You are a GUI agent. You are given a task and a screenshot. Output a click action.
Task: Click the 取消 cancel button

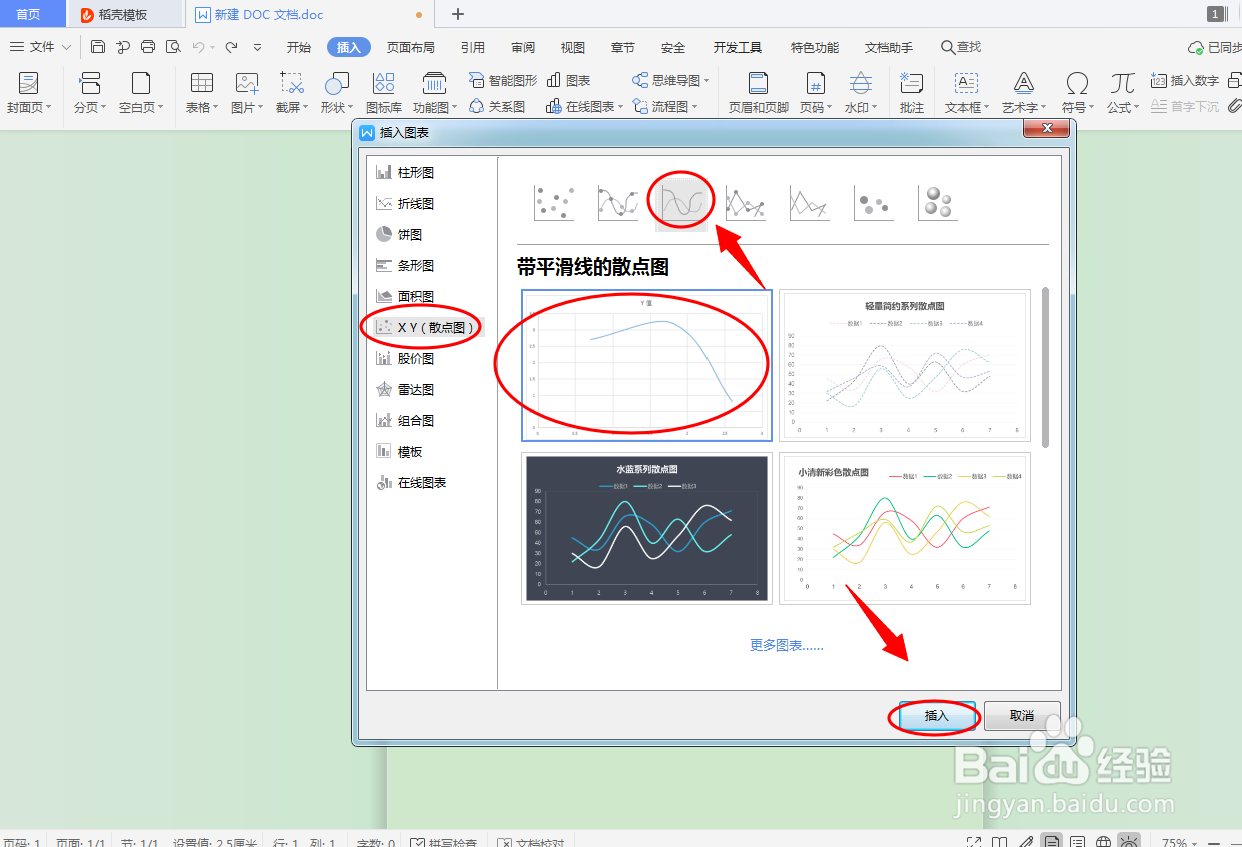[1022, 716]
